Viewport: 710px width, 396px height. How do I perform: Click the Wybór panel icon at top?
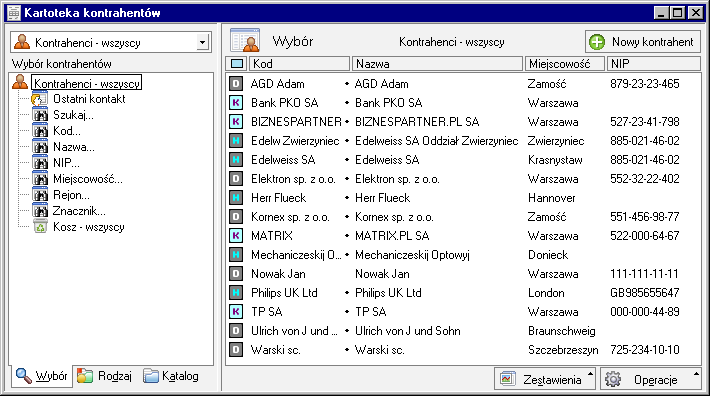tap(245, 41)
